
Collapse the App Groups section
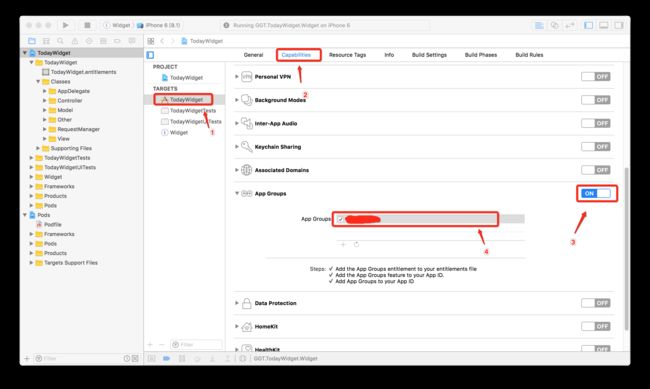pyautogui.click(x=237, y=193)
